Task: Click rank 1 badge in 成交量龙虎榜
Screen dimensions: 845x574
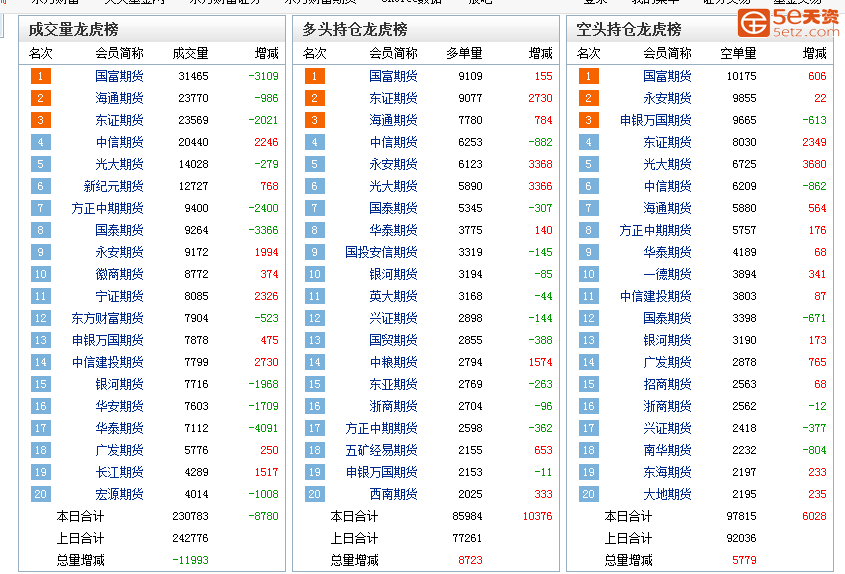Action: point(40,76)
